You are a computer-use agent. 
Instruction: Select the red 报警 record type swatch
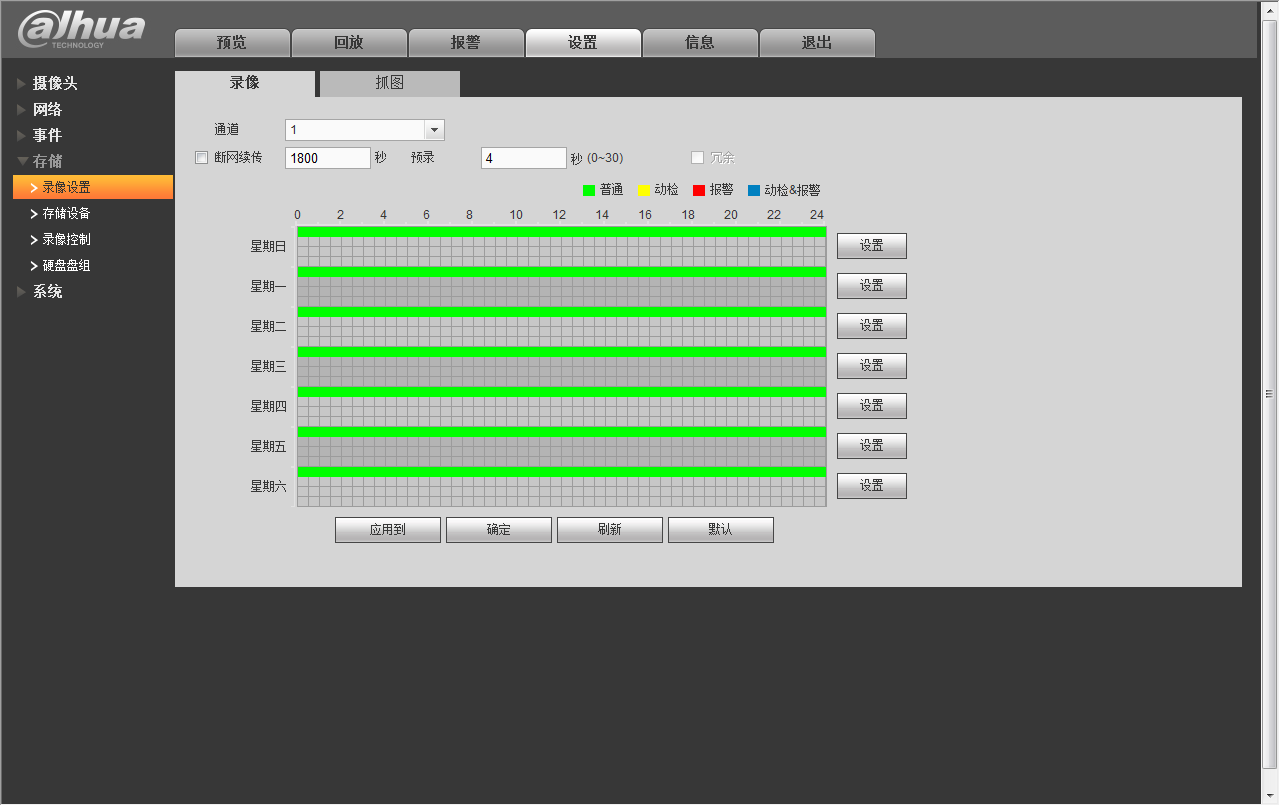coord(699,190)
